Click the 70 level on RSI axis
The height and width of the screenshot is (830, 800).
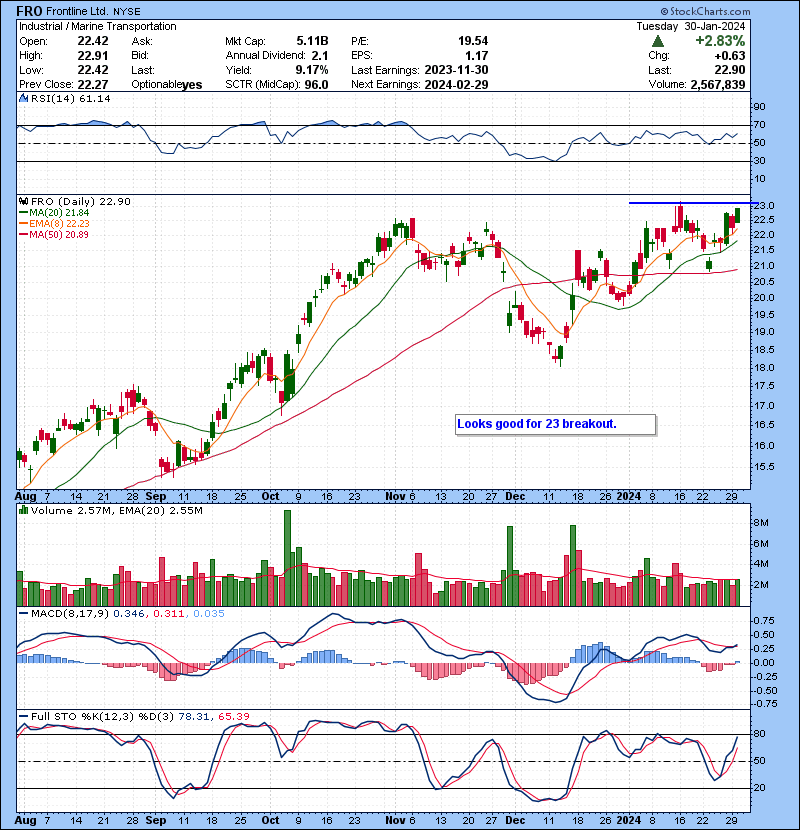tap(760, 125)
